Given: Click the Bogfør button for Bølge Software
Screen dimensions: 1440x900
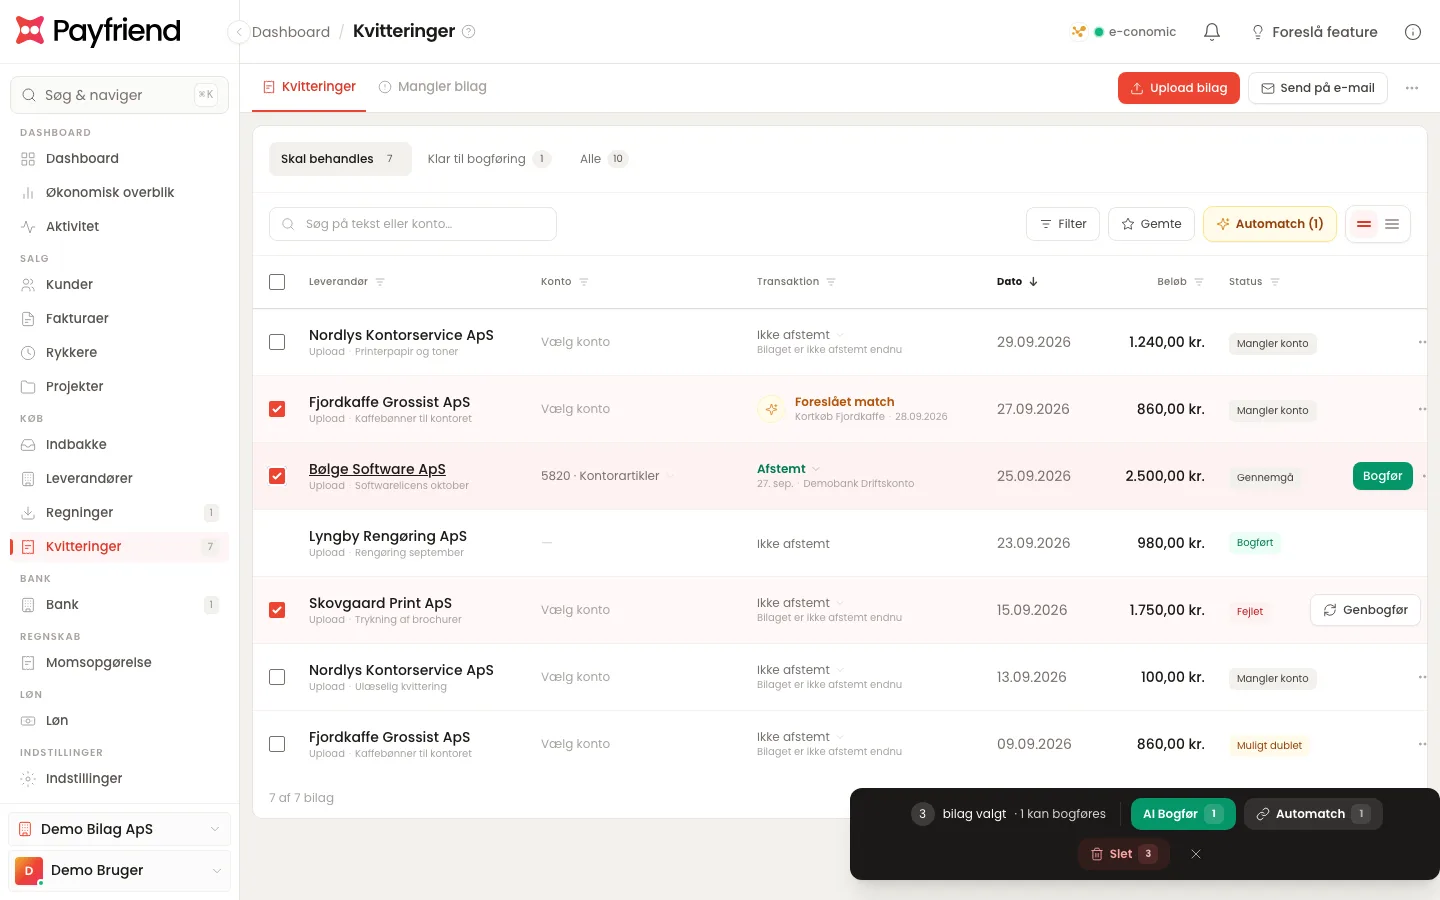Looking at the screenshot, I should 1383,476.
